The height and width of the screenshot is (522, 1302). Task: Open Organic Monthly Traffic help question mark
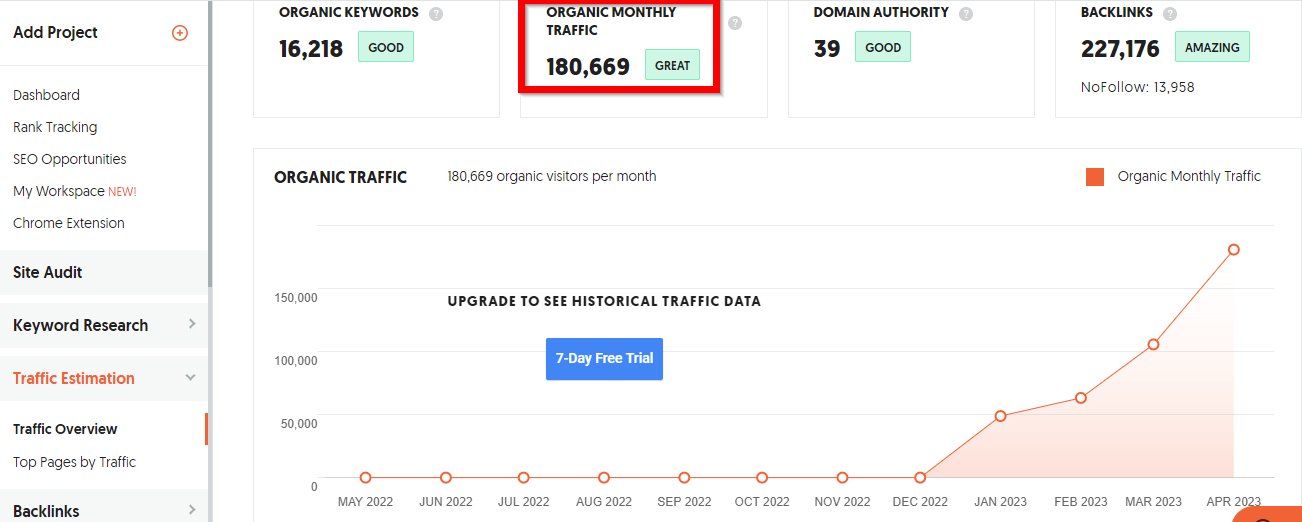click(735, 23)
